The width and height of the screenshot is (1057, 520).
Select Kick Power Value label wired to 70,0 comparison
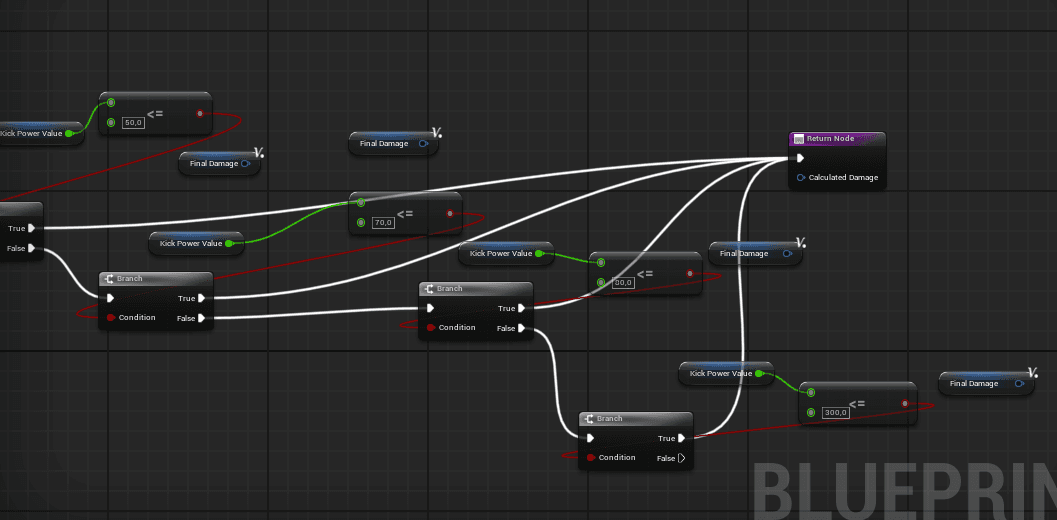click(x=191, y=243)
